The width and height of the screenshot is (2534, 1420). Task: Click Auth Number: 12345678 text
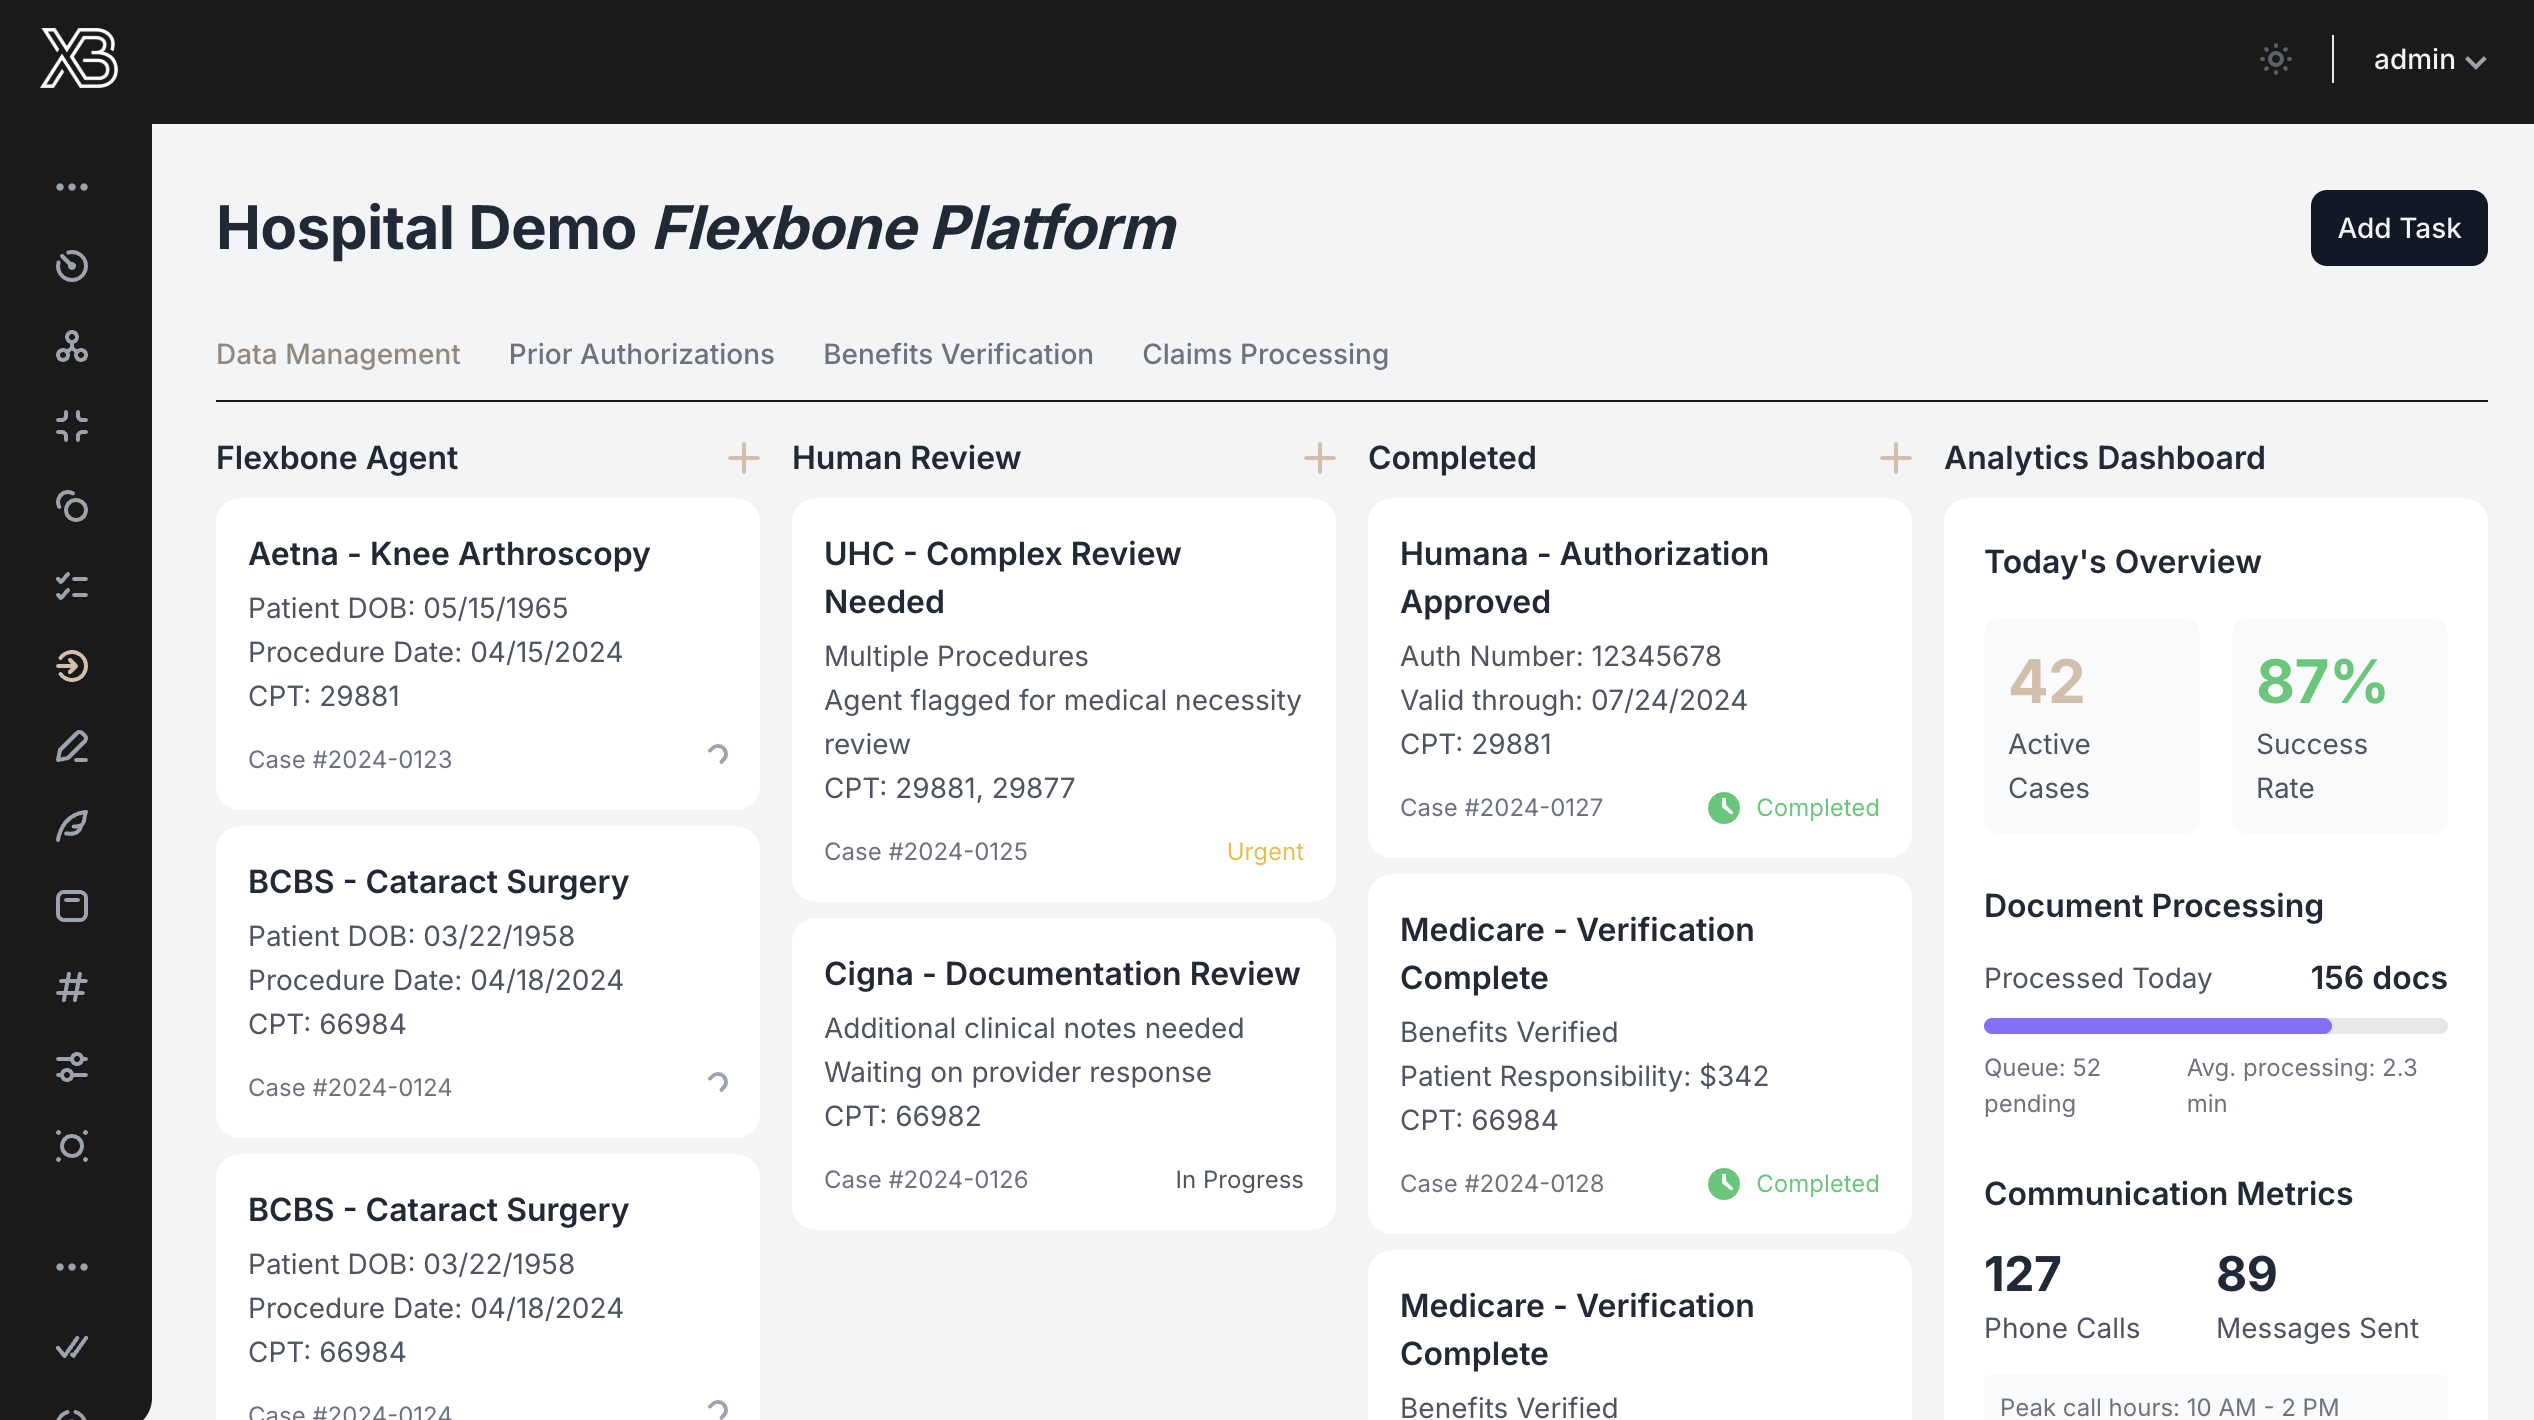pos(1560,656)
